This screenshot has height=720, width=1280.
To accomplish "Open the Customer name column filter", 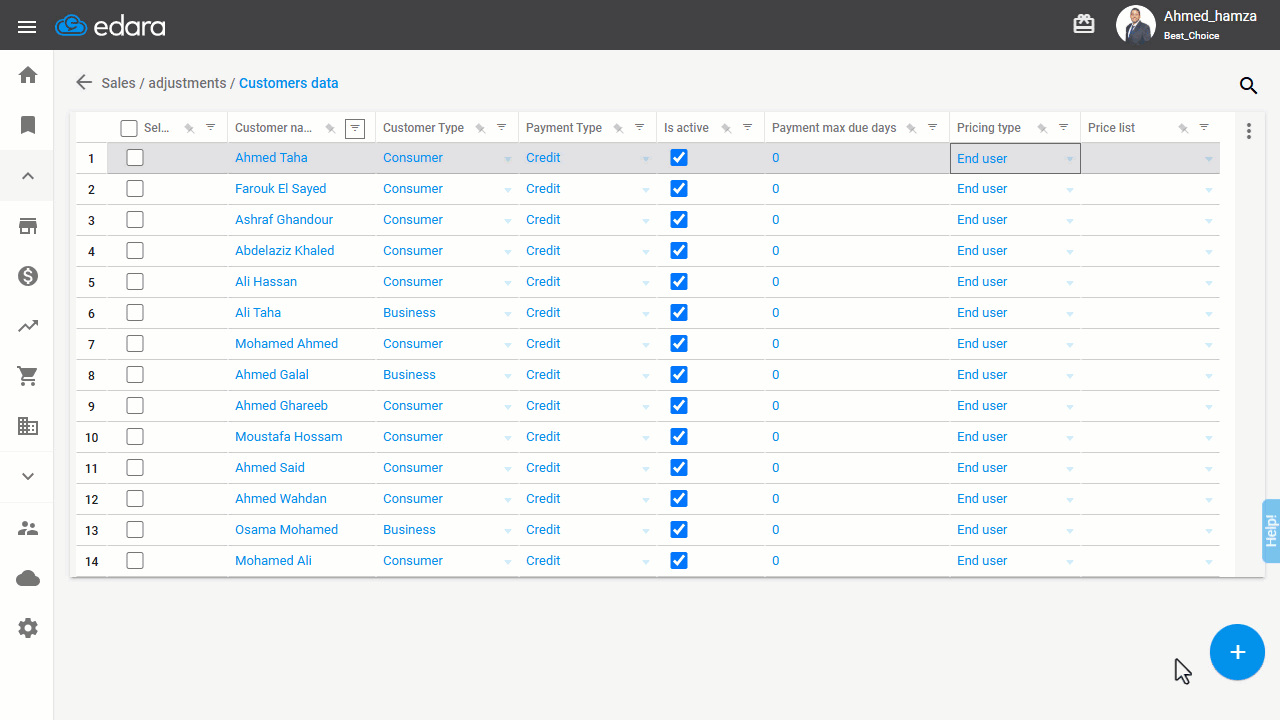I will [x=354, y=128].
